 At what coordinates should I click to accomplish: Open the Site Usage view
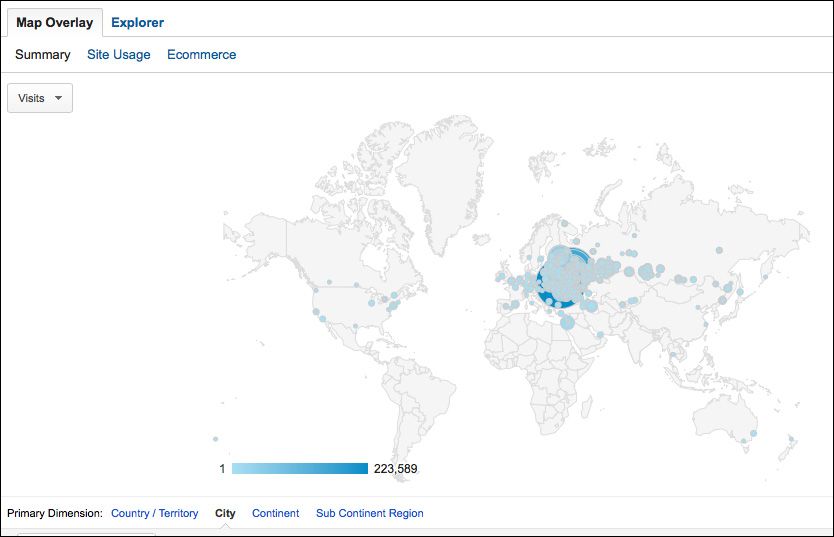(119, 55)
